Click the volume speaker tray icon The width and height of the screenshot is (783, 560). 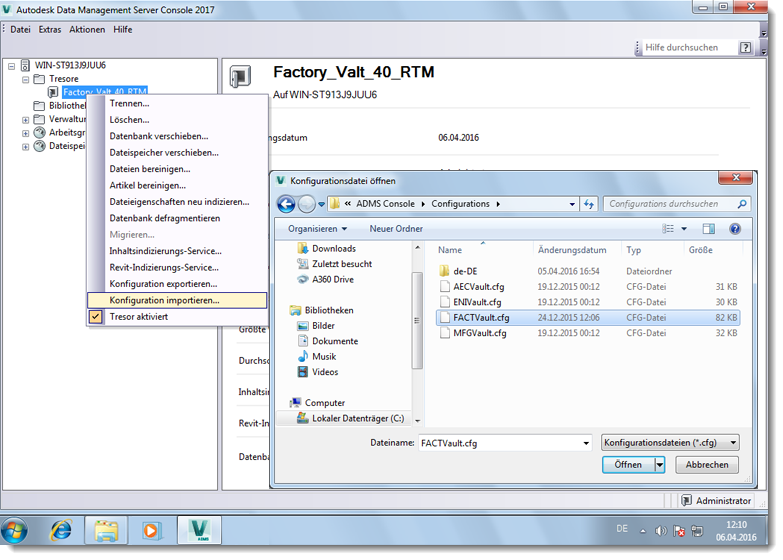tap(661, 531)
